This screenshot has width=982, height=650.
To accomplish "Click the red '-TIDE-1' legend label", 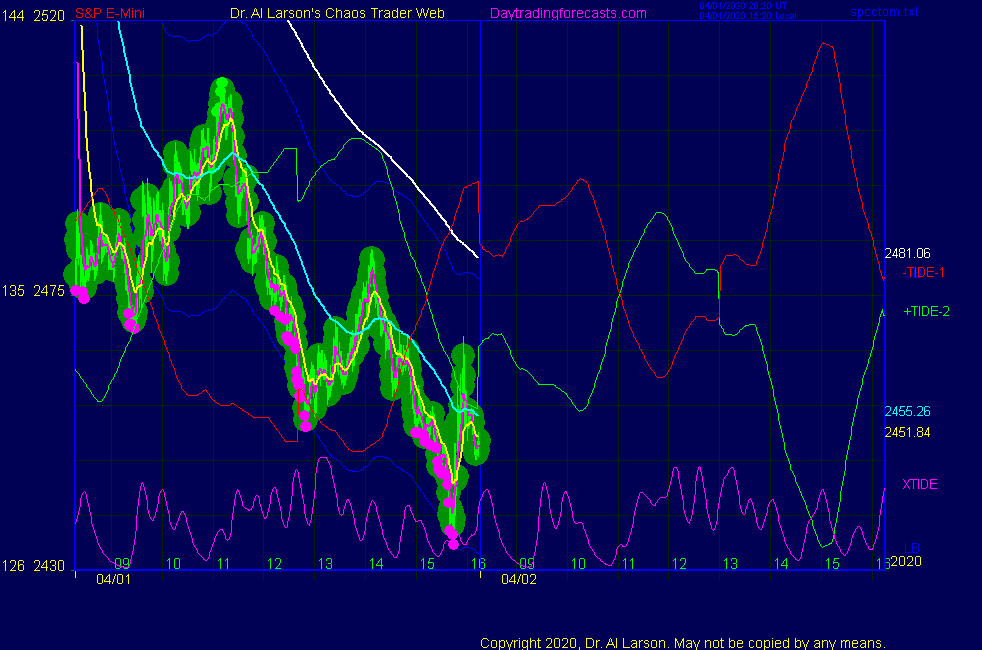I will 923,272.
